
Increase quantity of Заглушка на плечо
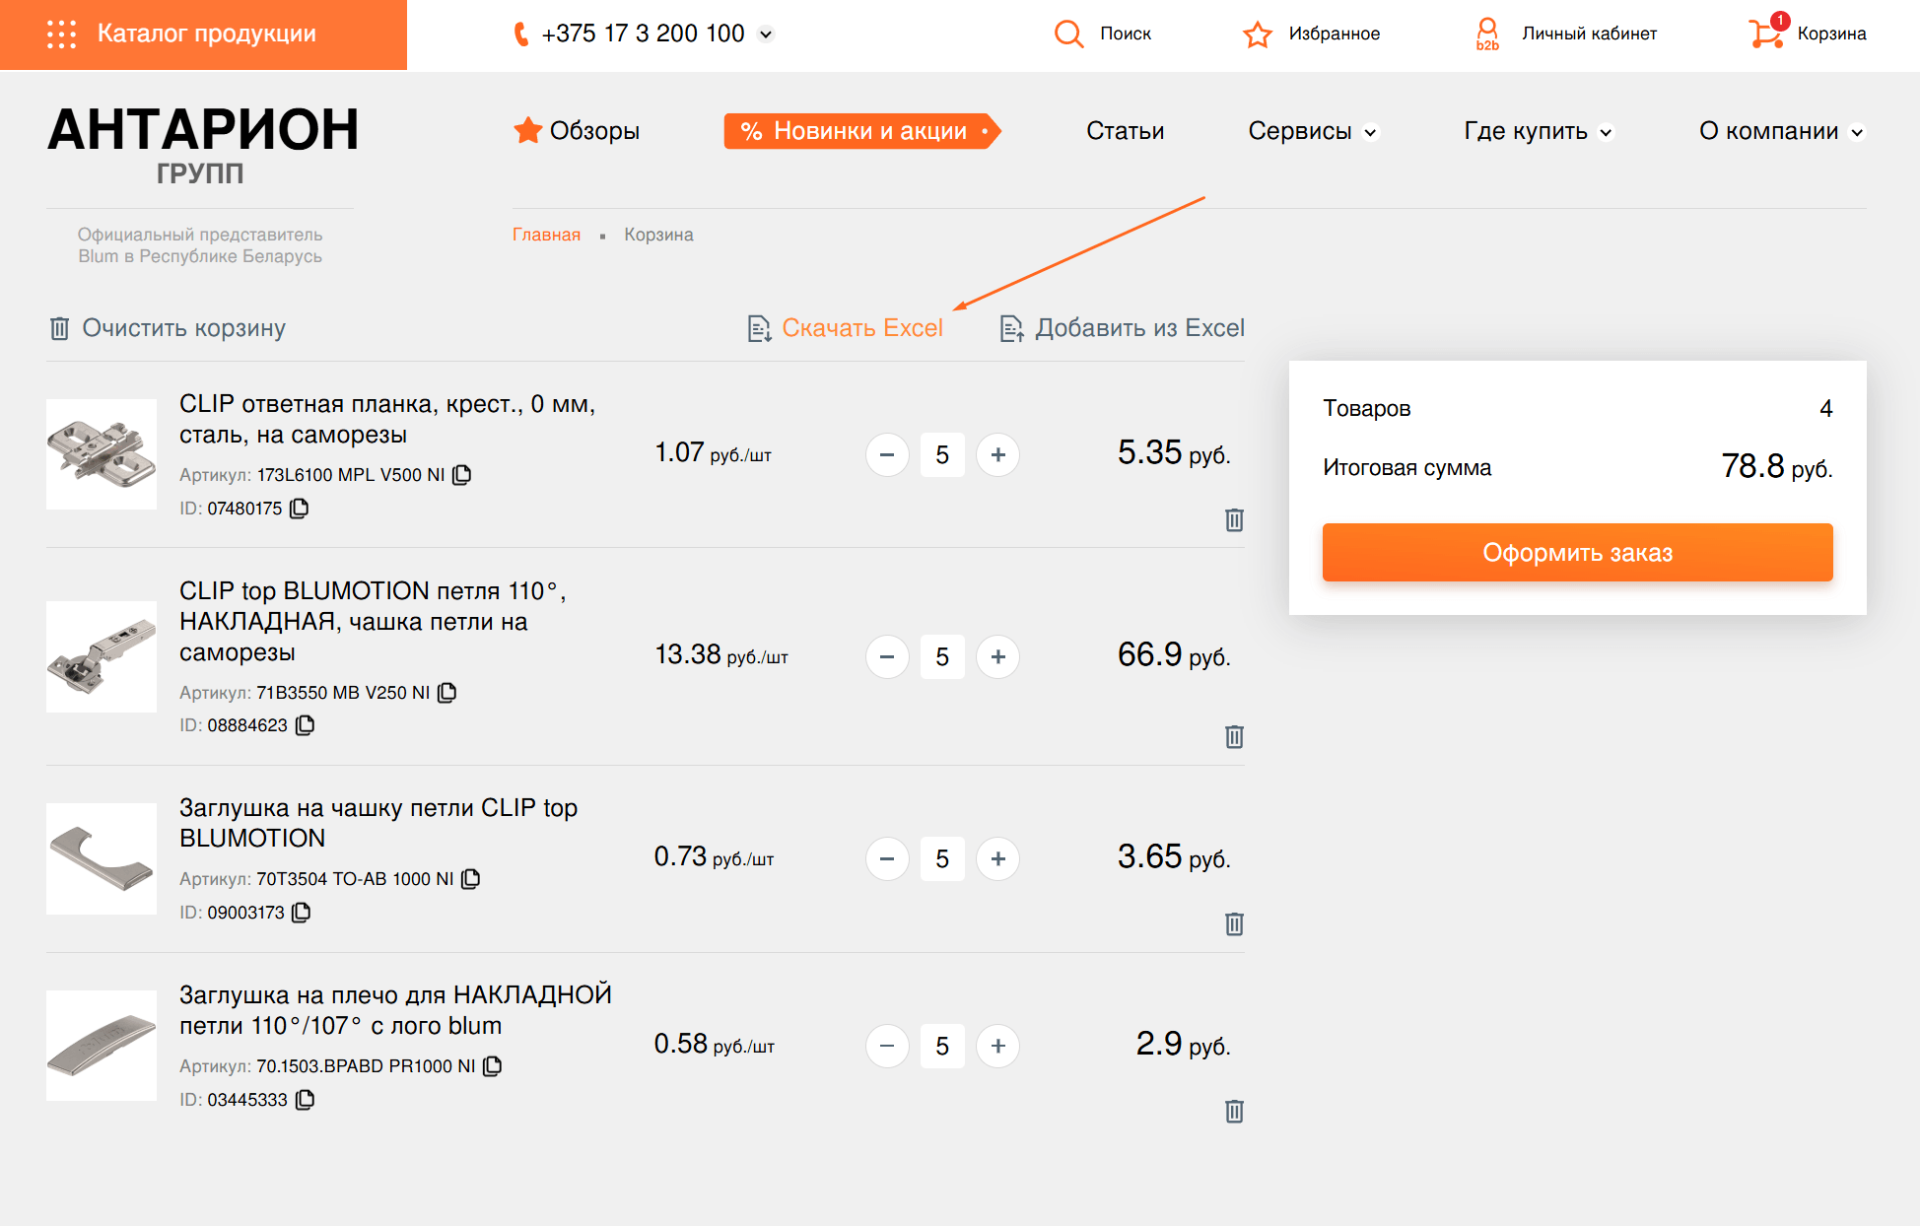998,1046
